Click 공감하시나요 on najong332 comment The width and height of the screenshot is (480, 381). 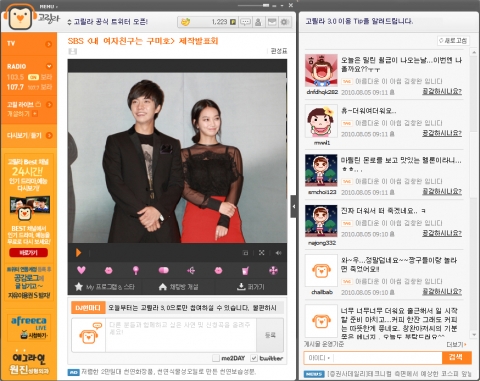point(442,233)
